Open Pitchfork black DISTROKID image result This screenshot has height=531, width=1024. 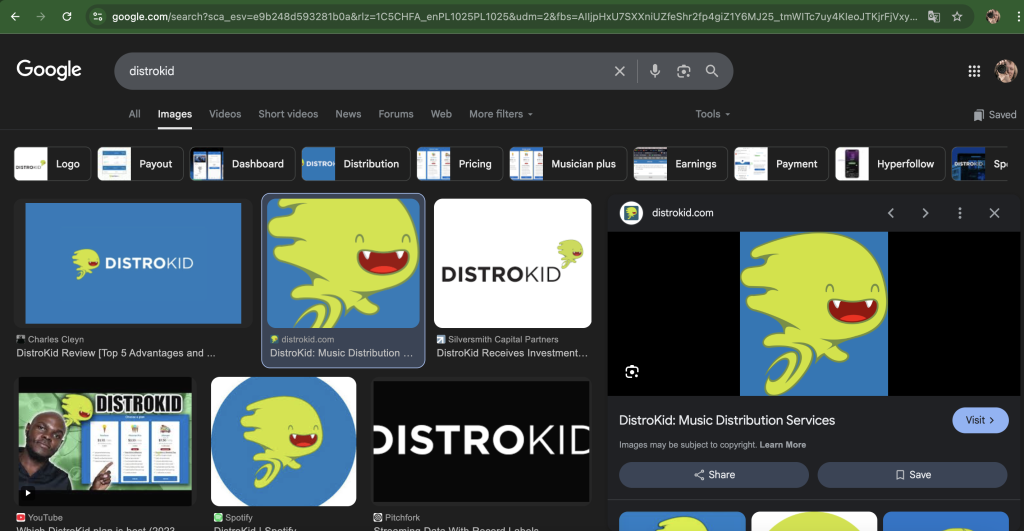coord(481,441)
